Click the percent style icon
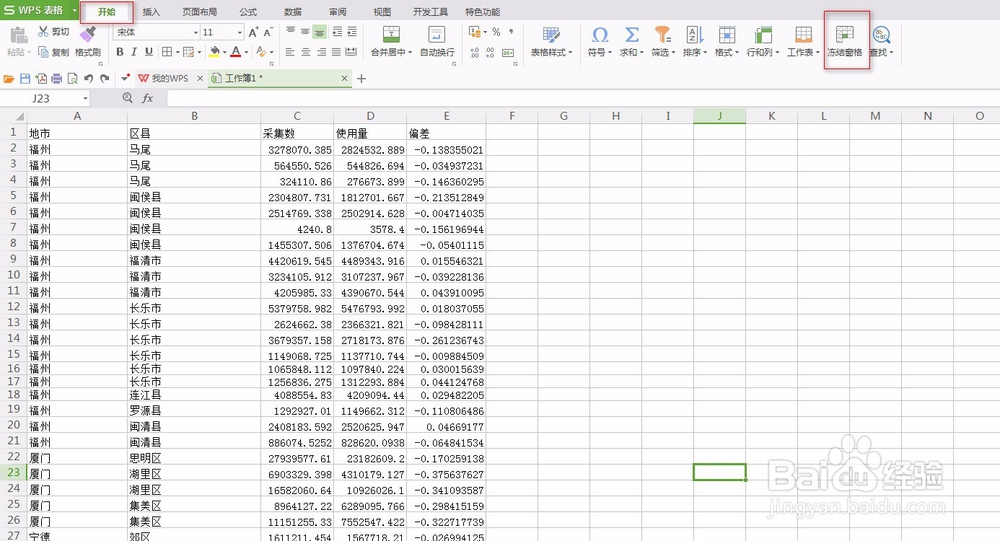The height and width of the screenshot is (541, 1000). pyautogui.click(x=496, y=32)
